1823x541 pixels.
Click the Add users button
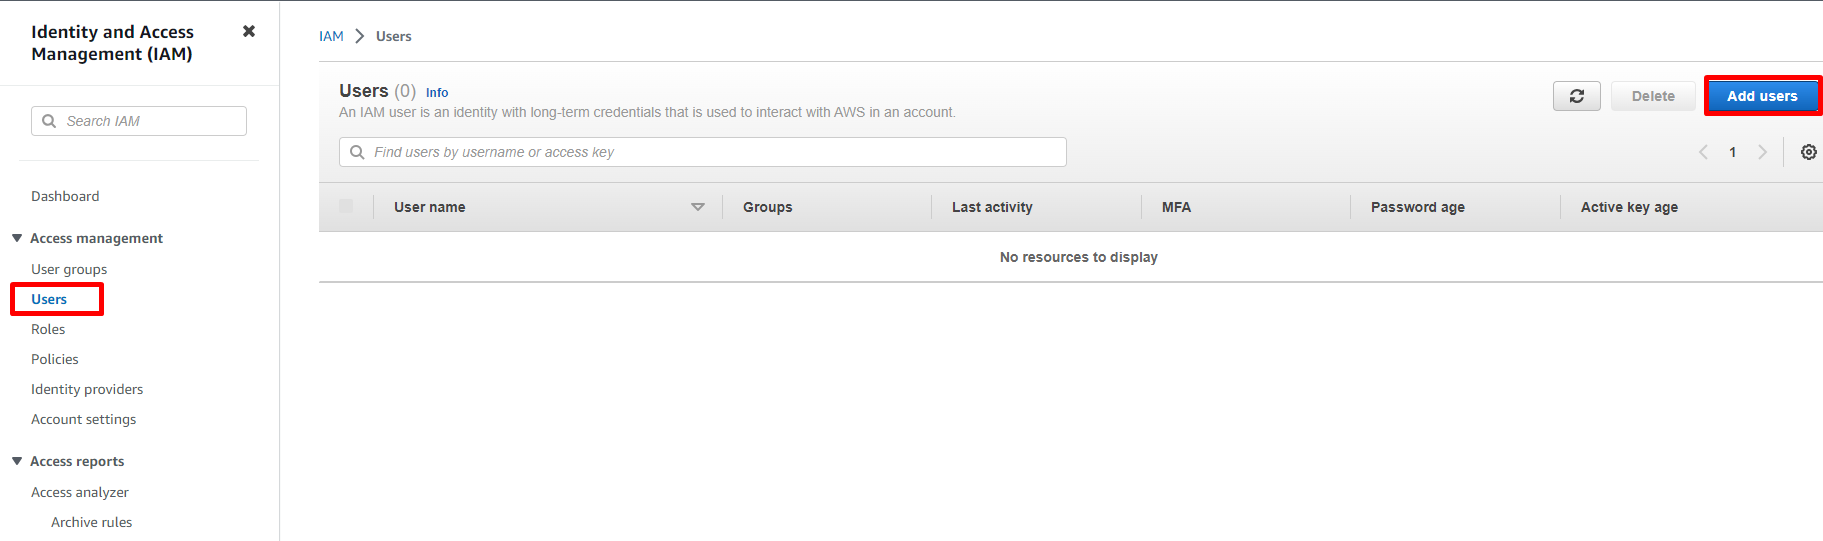coord(1761,96)
